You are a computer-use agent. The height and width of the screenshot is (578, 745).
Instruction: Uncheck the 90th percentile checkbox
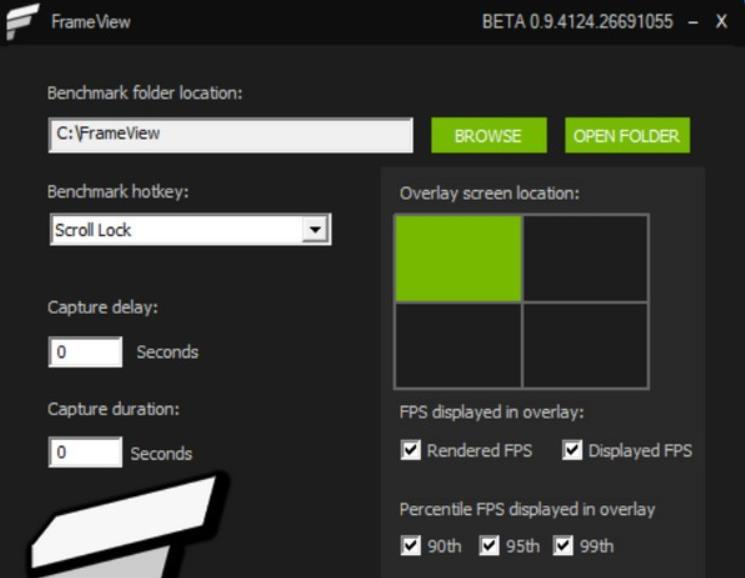(x=411, y=546)
